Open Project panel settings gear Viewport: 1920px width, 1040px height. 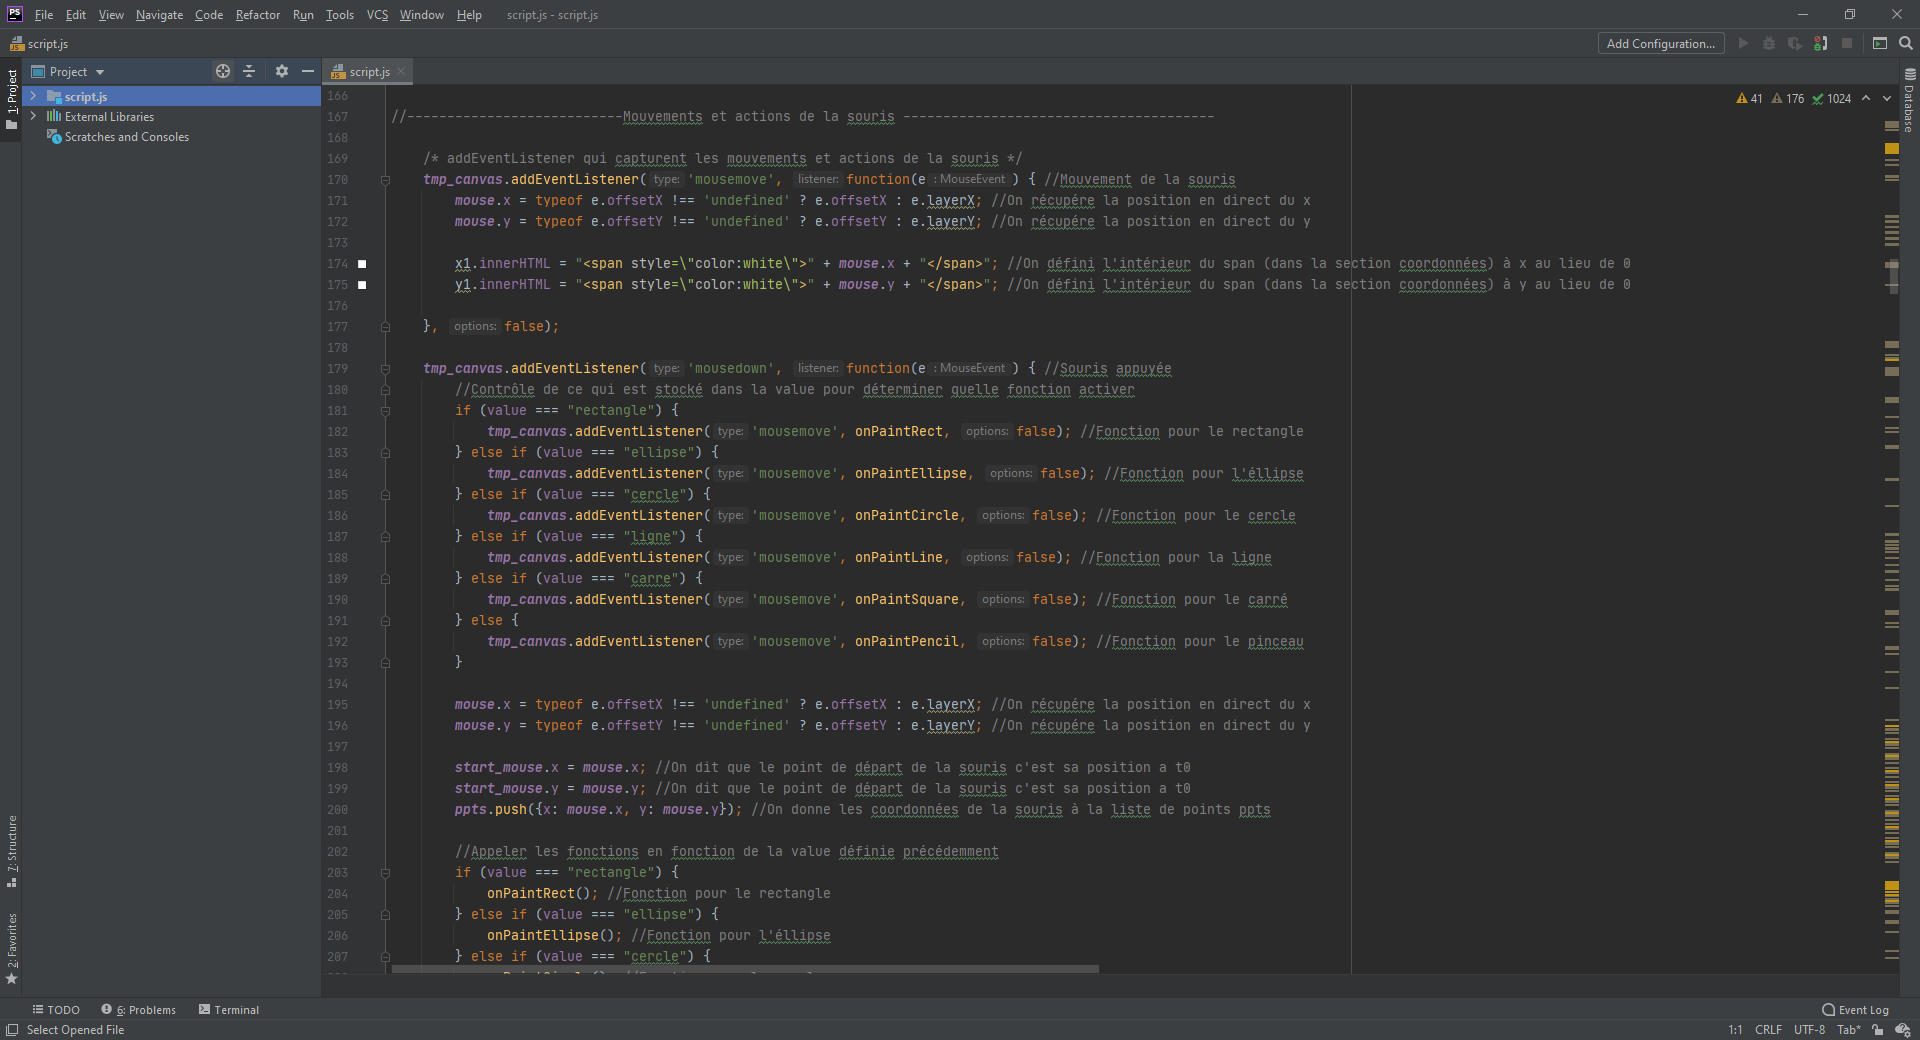(282, 71)
